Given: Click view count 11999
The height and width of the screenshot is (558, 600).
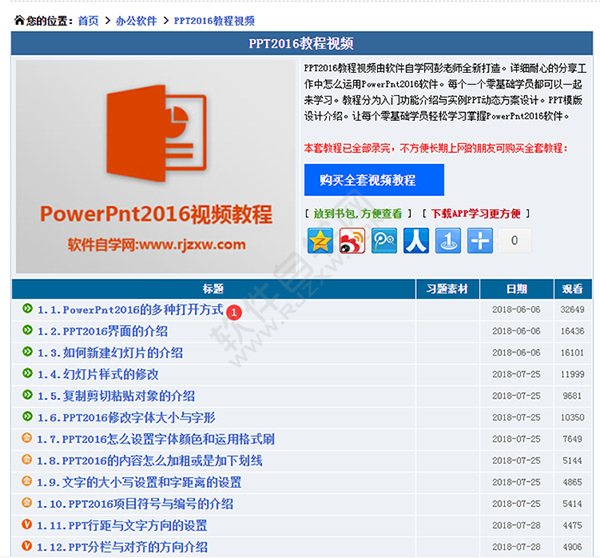Looking at the screenshot, I should [x=572, y=374].
